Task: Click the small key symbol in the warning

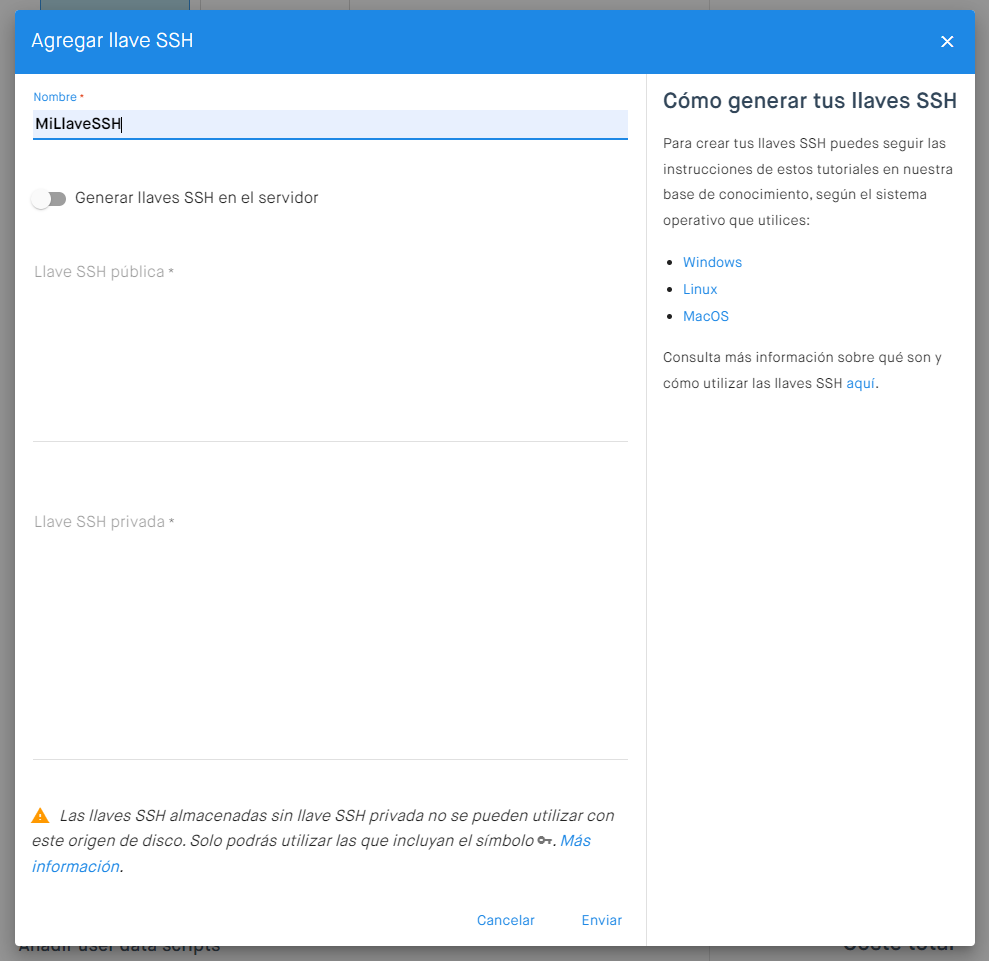Action: [544, 841]
